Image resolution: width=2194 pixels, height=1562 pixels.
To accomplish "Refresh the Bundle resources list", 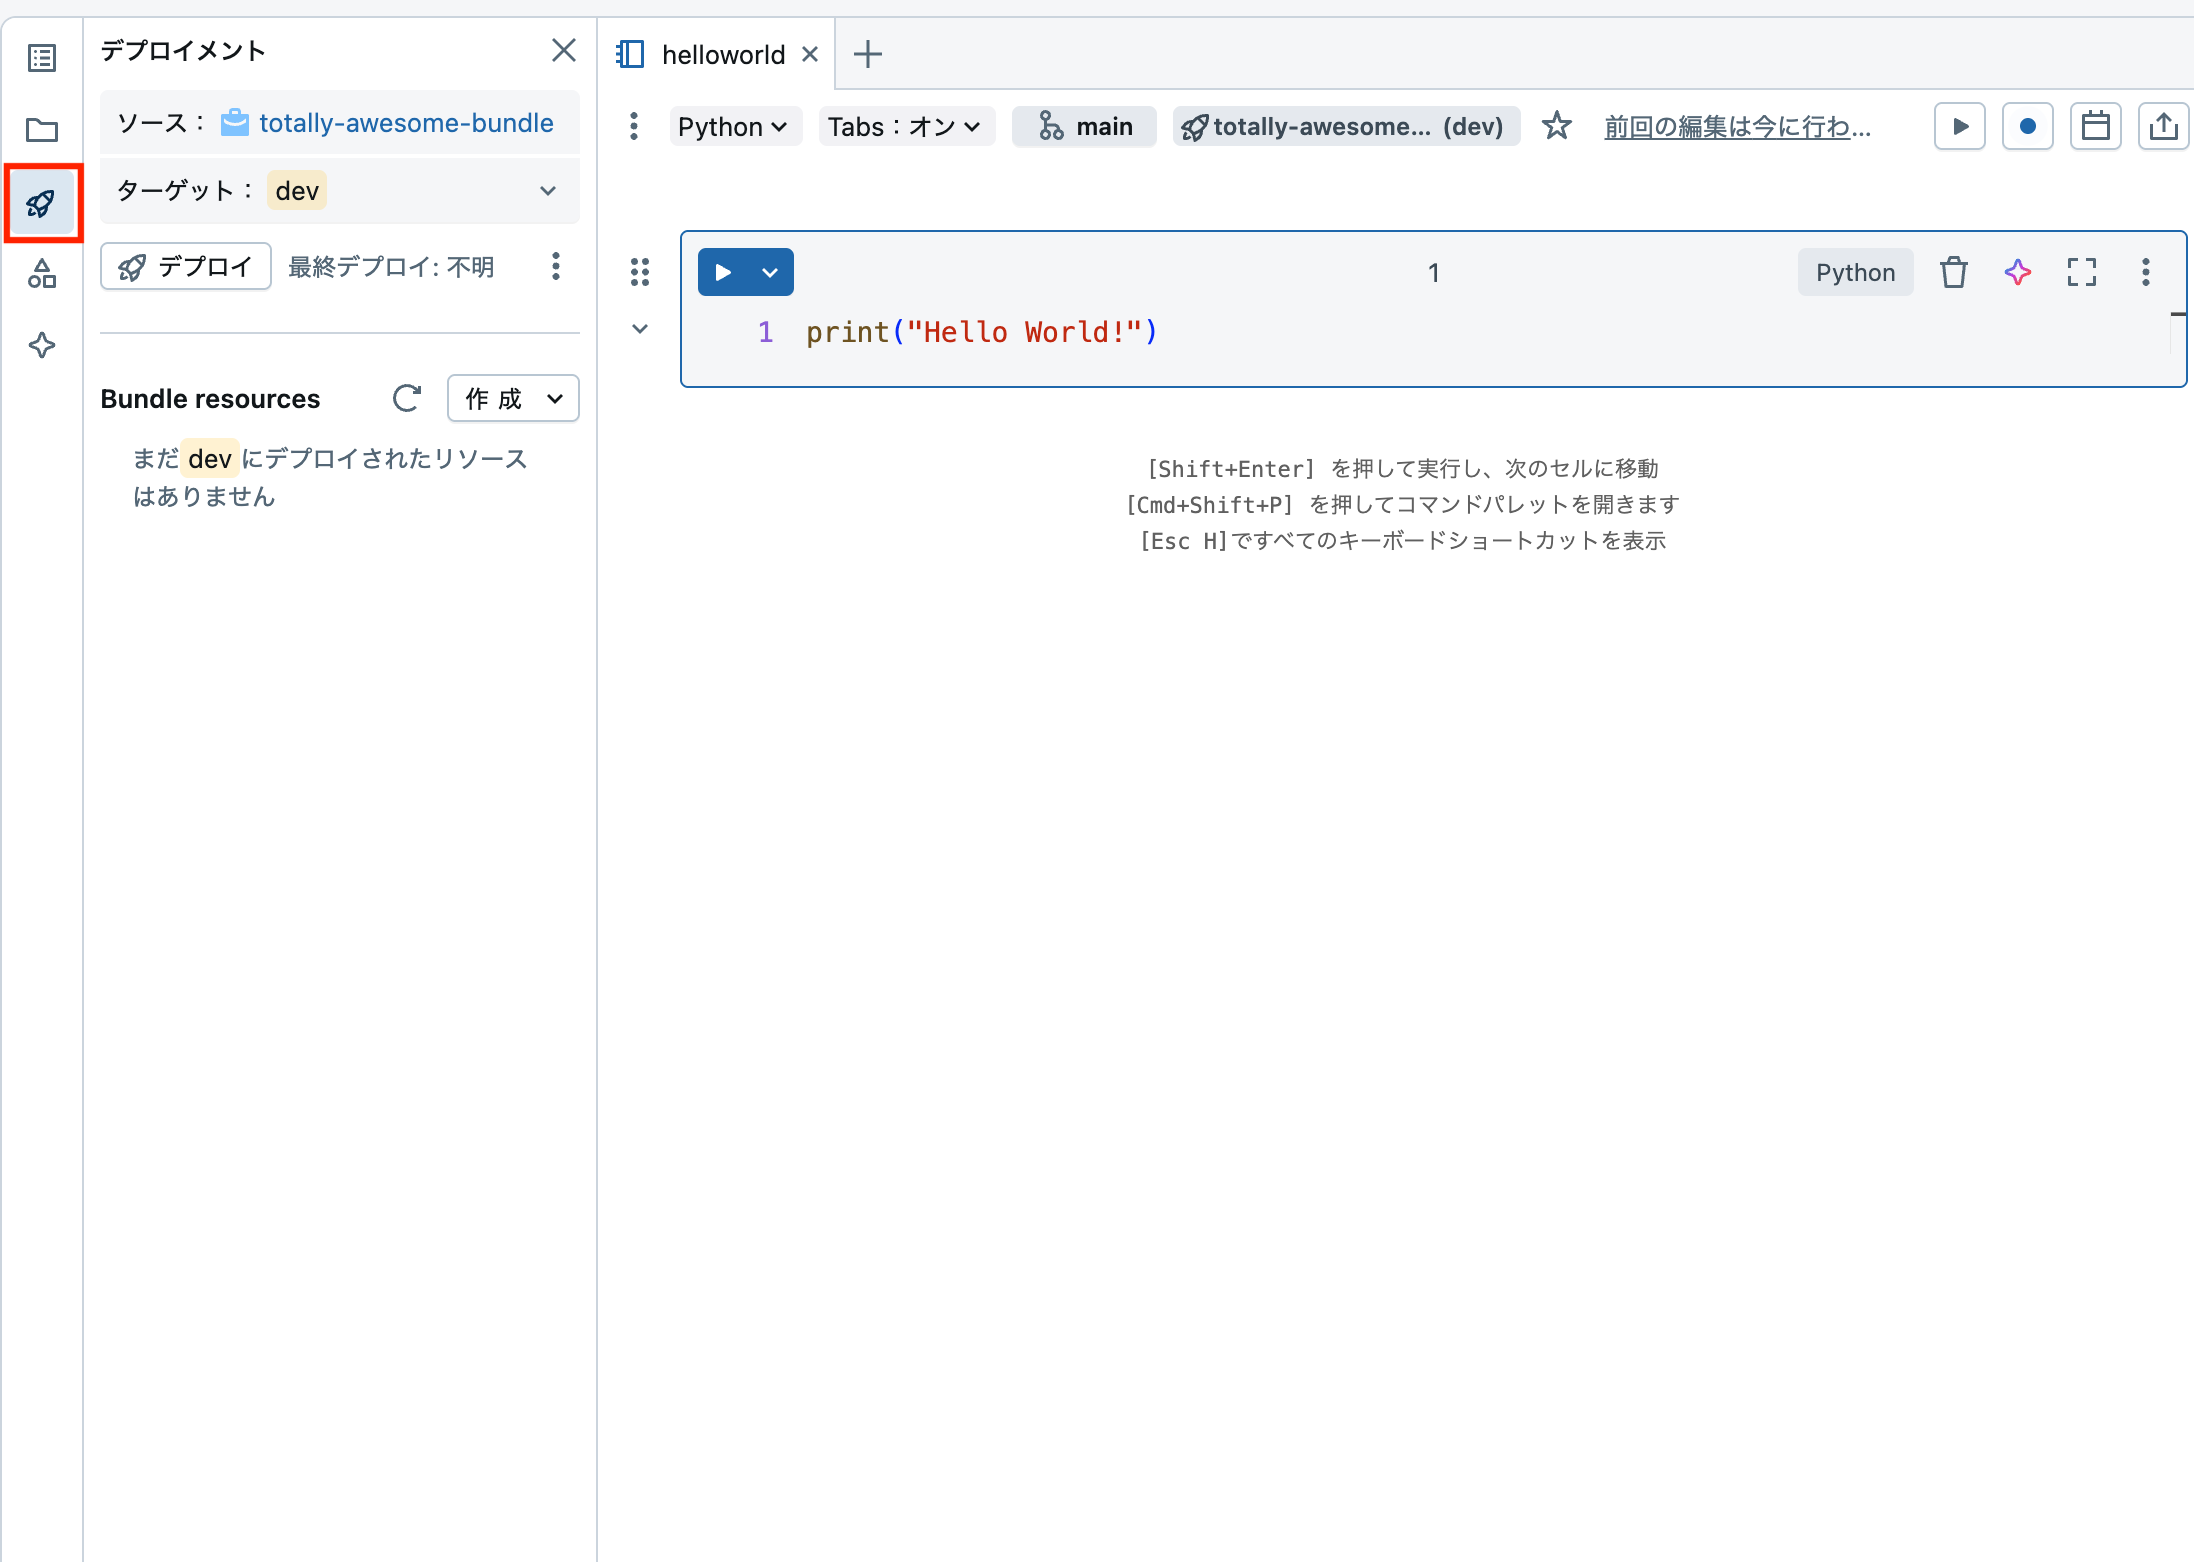I will coord(406,398).
